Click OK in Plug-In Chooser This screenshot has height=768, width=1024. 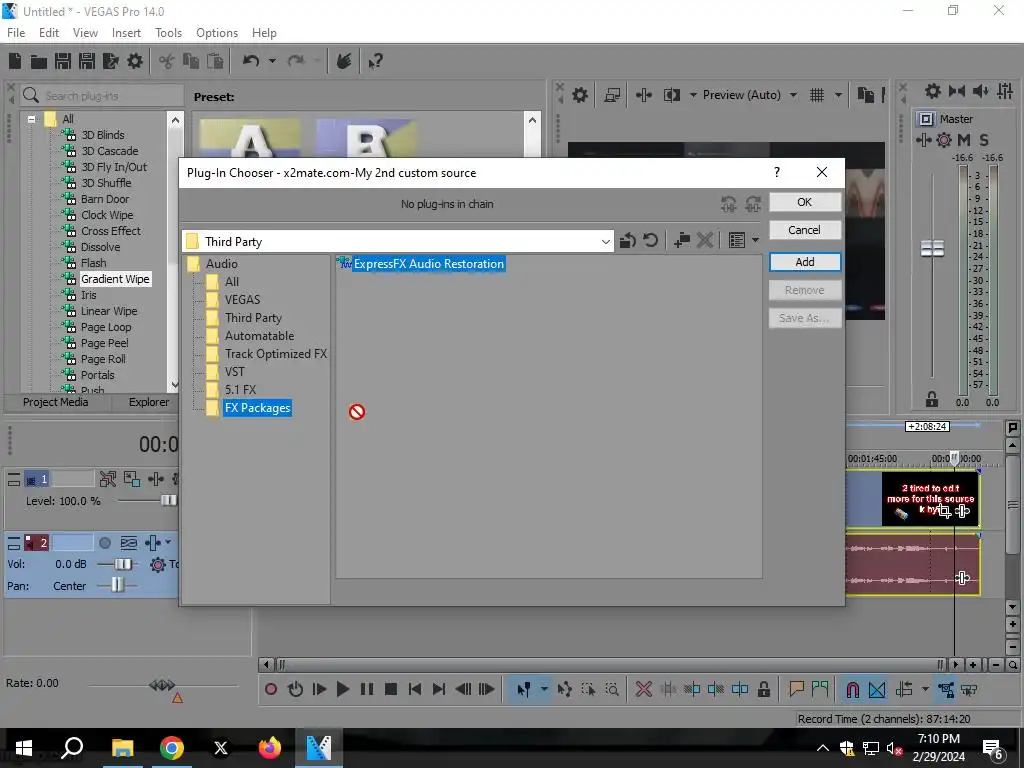[x=805, y=202]
